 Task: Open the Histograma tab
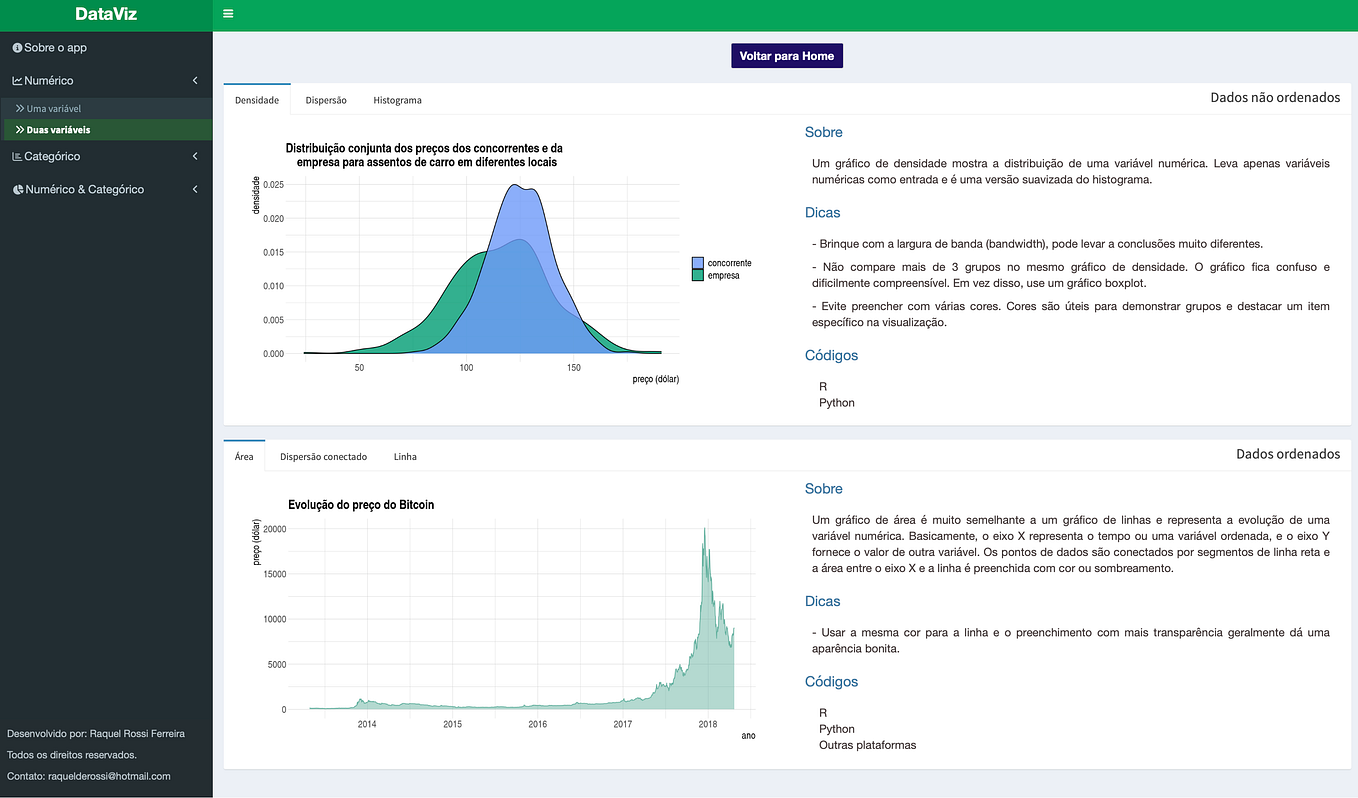(397, 100)
